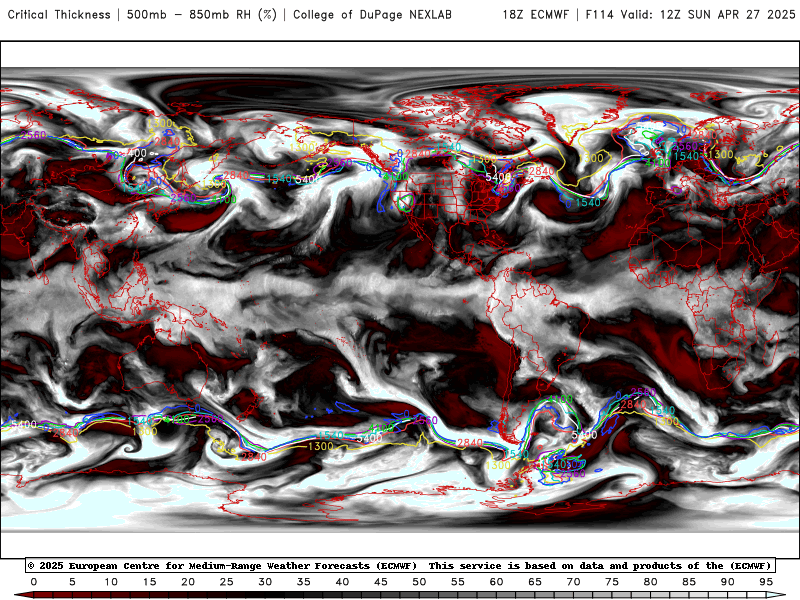The width and height of the screenshot is (800, 600).
Task: Click the 70 label on the color scale
Action: [573, 582]
